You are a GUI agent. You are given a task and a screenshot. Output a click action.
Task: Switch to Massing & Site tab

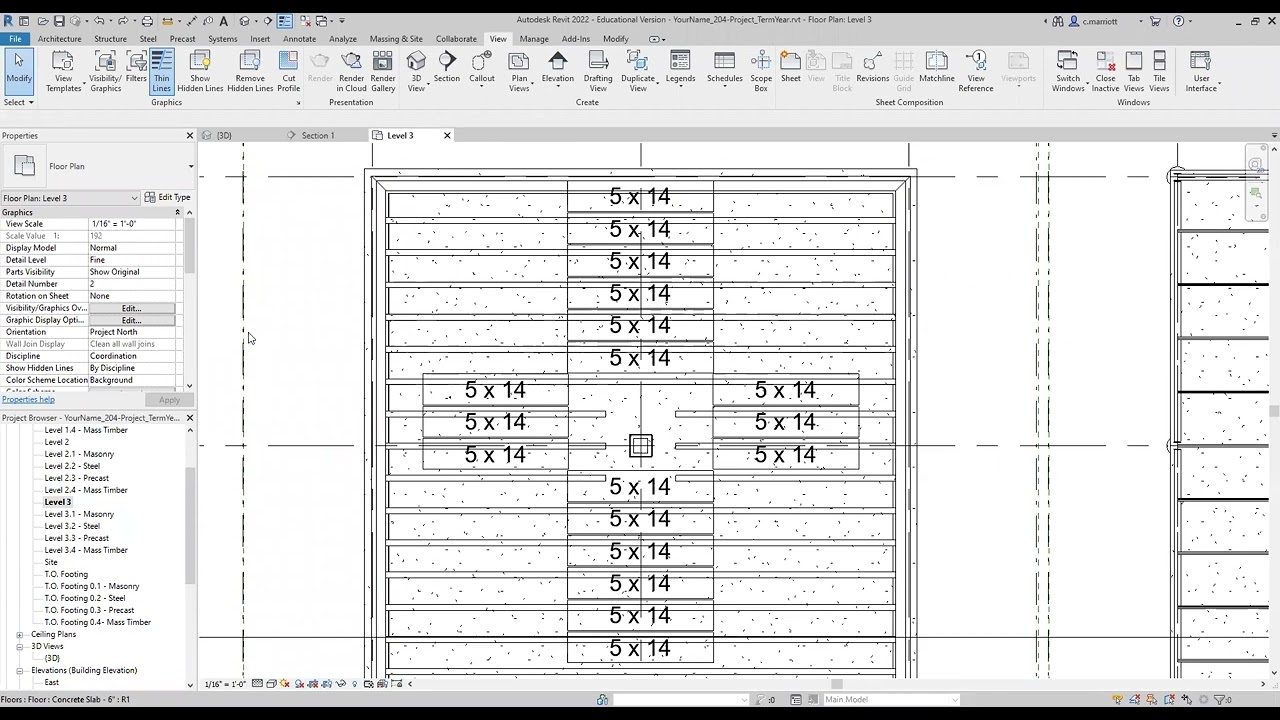396,39
